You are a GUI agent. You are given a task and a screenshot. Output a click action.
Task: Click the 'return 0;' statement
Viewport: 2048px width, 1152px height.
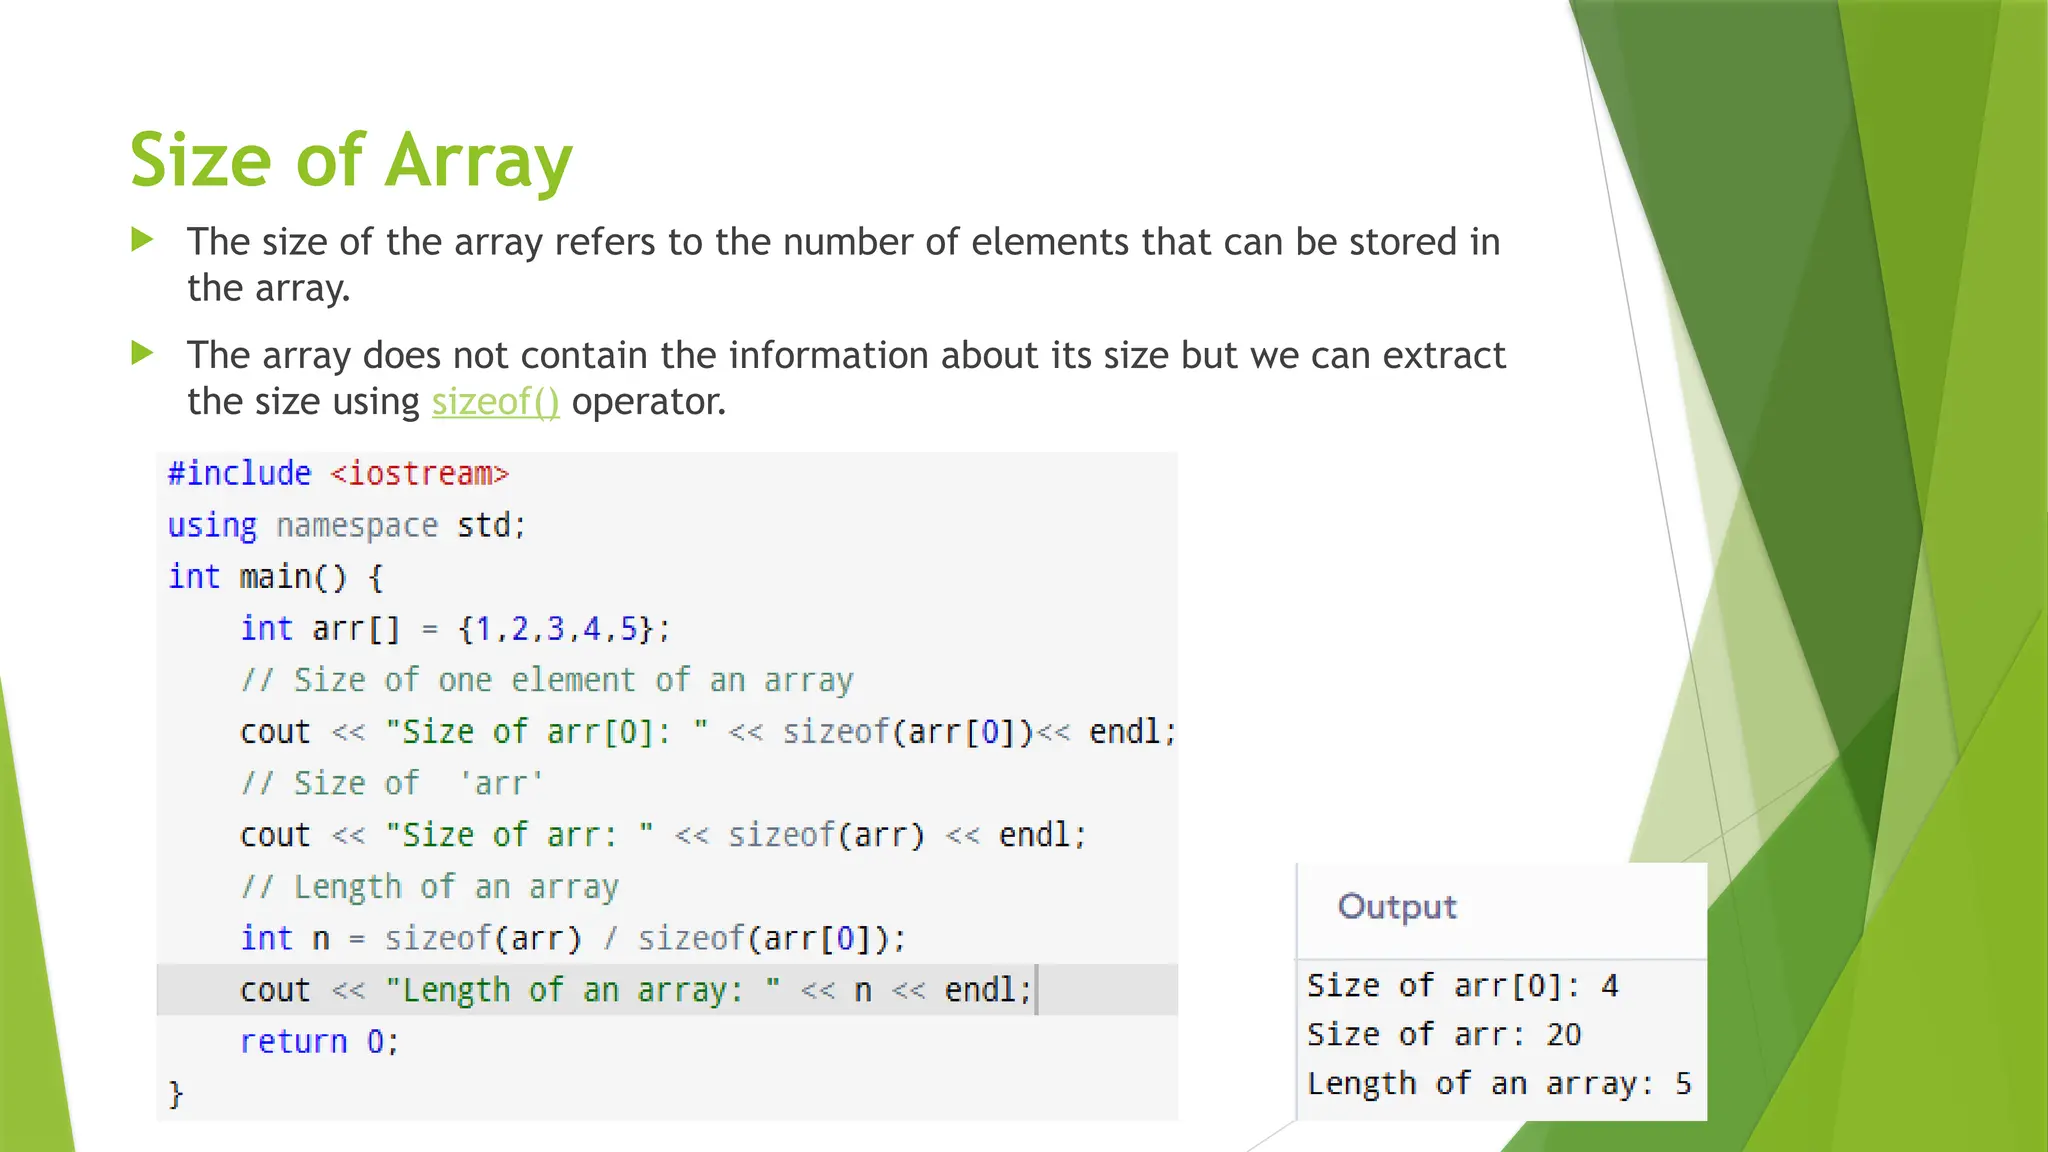[319, 1042]
